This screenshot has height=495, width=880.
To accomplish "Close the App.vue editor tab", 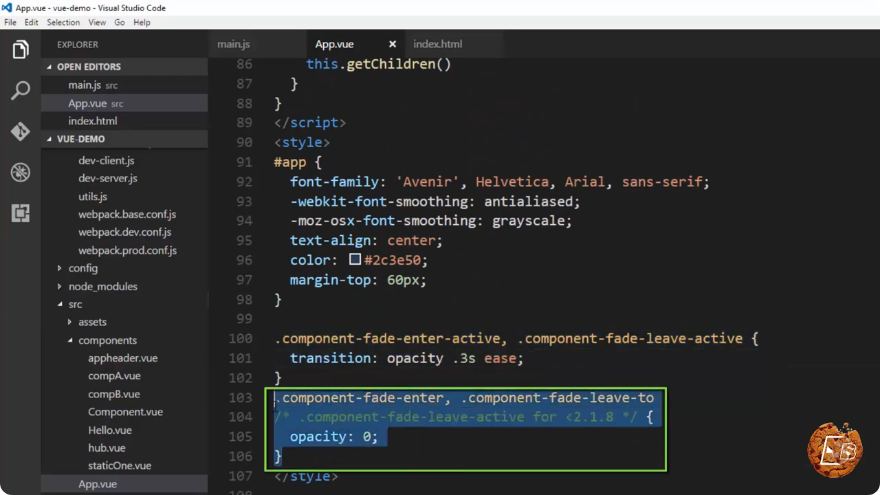I will 392,44.
